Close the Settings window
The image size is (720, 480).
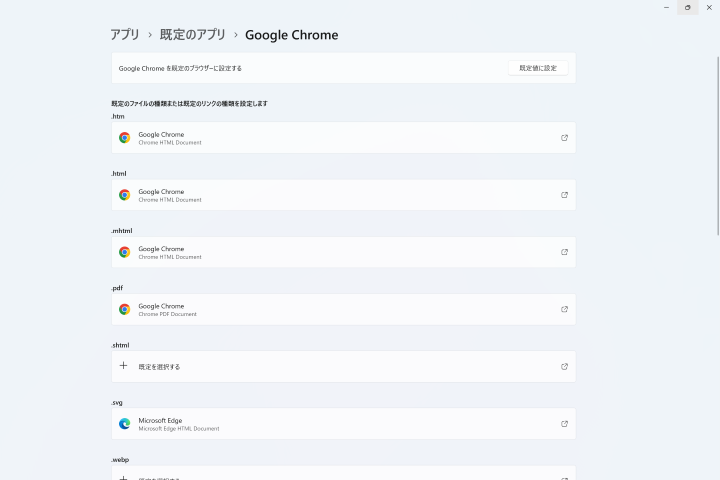(x=709, y=7)
